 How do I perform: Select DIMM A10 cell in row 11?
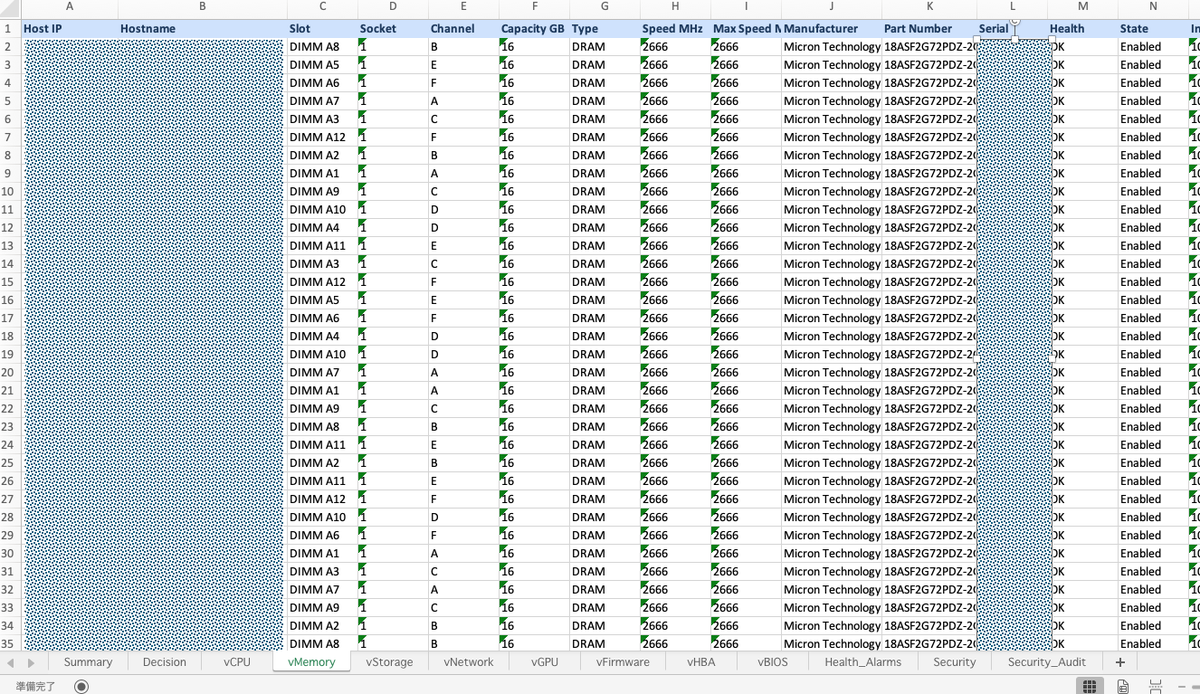(322, 209)
